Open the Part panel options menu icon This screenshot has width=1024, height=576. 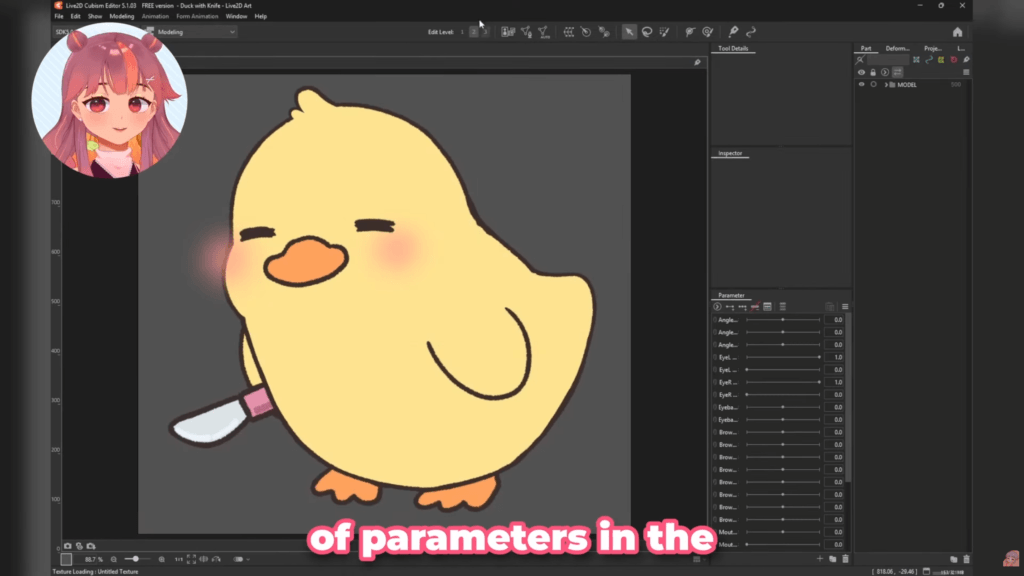click(967, 72)
